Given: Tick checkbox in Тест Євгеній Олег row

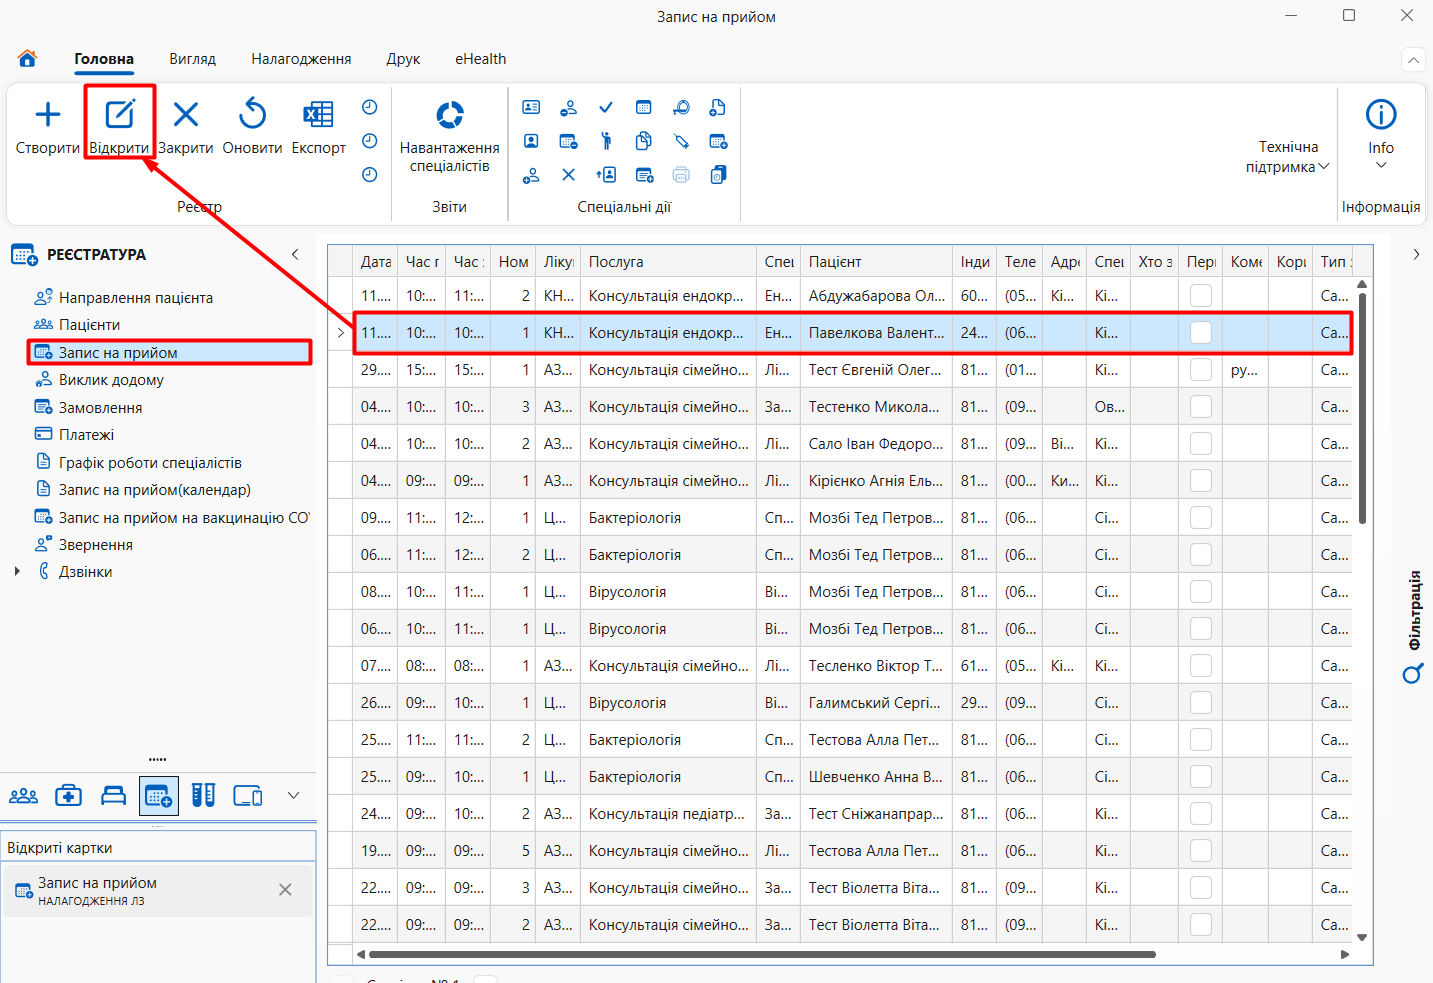Looking at the screenshot, I should pyautogui.click(x=1201, y=369).
